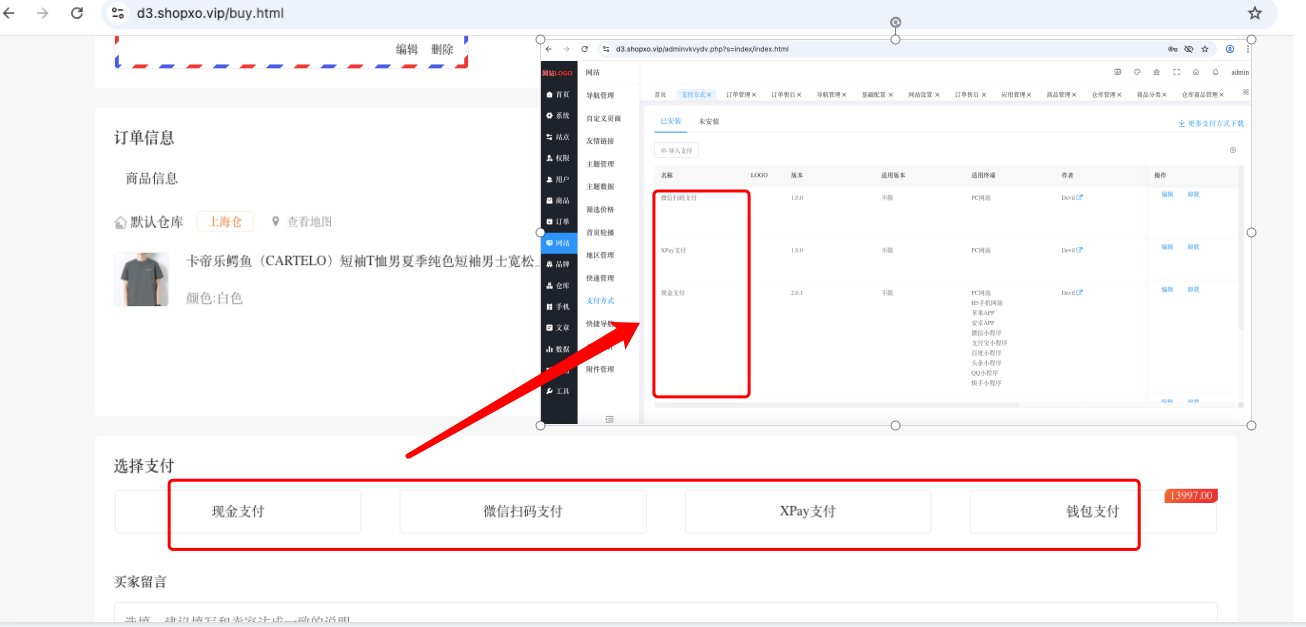Open the 基础配置 tab in admin tab bar
The width and height of the screenshot is (1306, 627).
pos(878,94)
